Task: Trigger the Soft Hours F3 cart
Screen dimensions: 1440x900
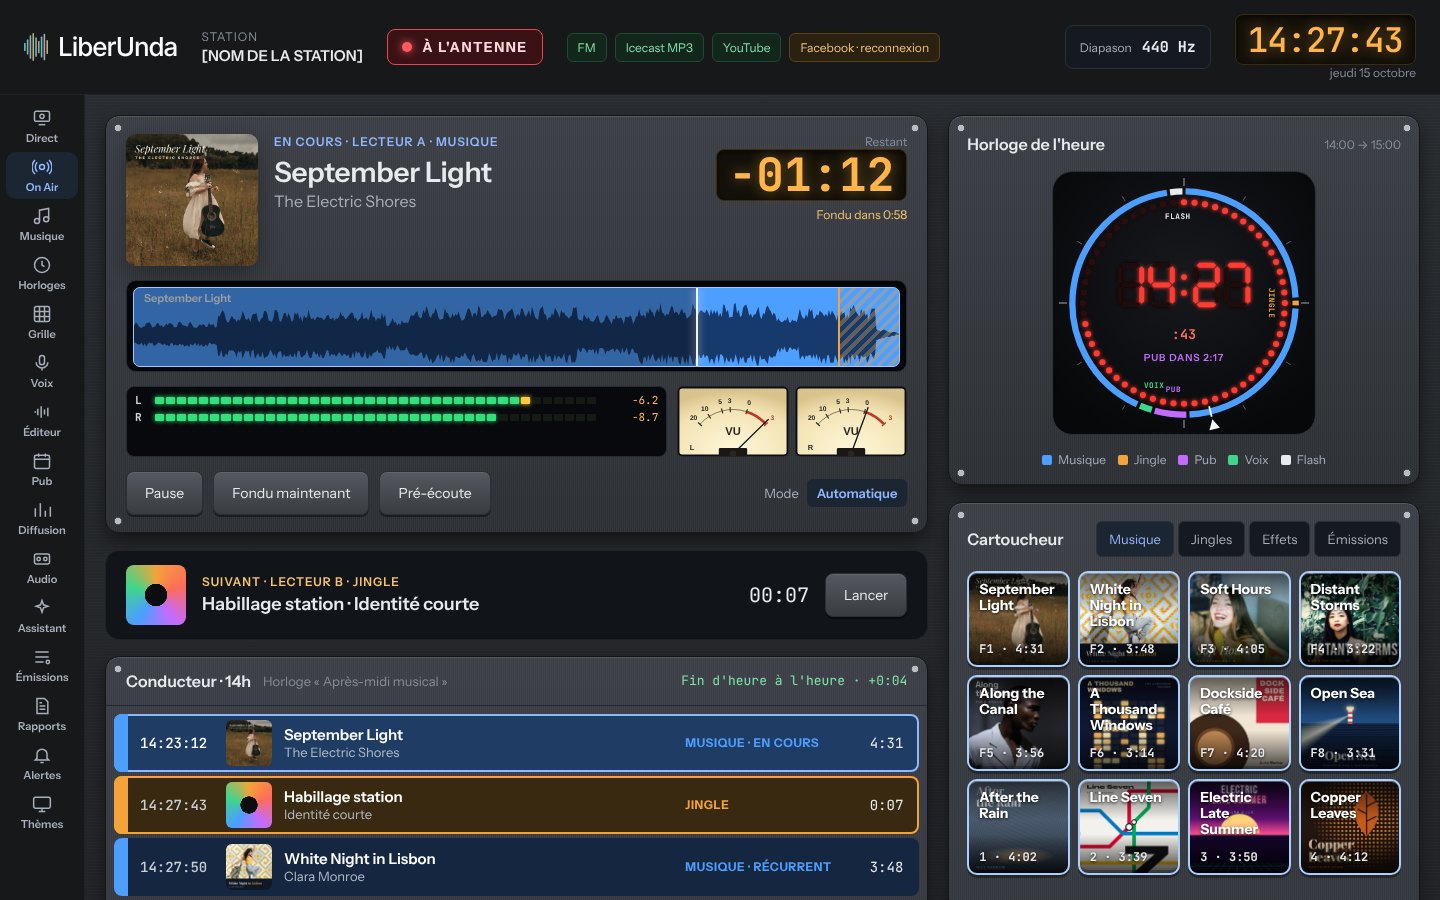Action: coord(1239,619)
